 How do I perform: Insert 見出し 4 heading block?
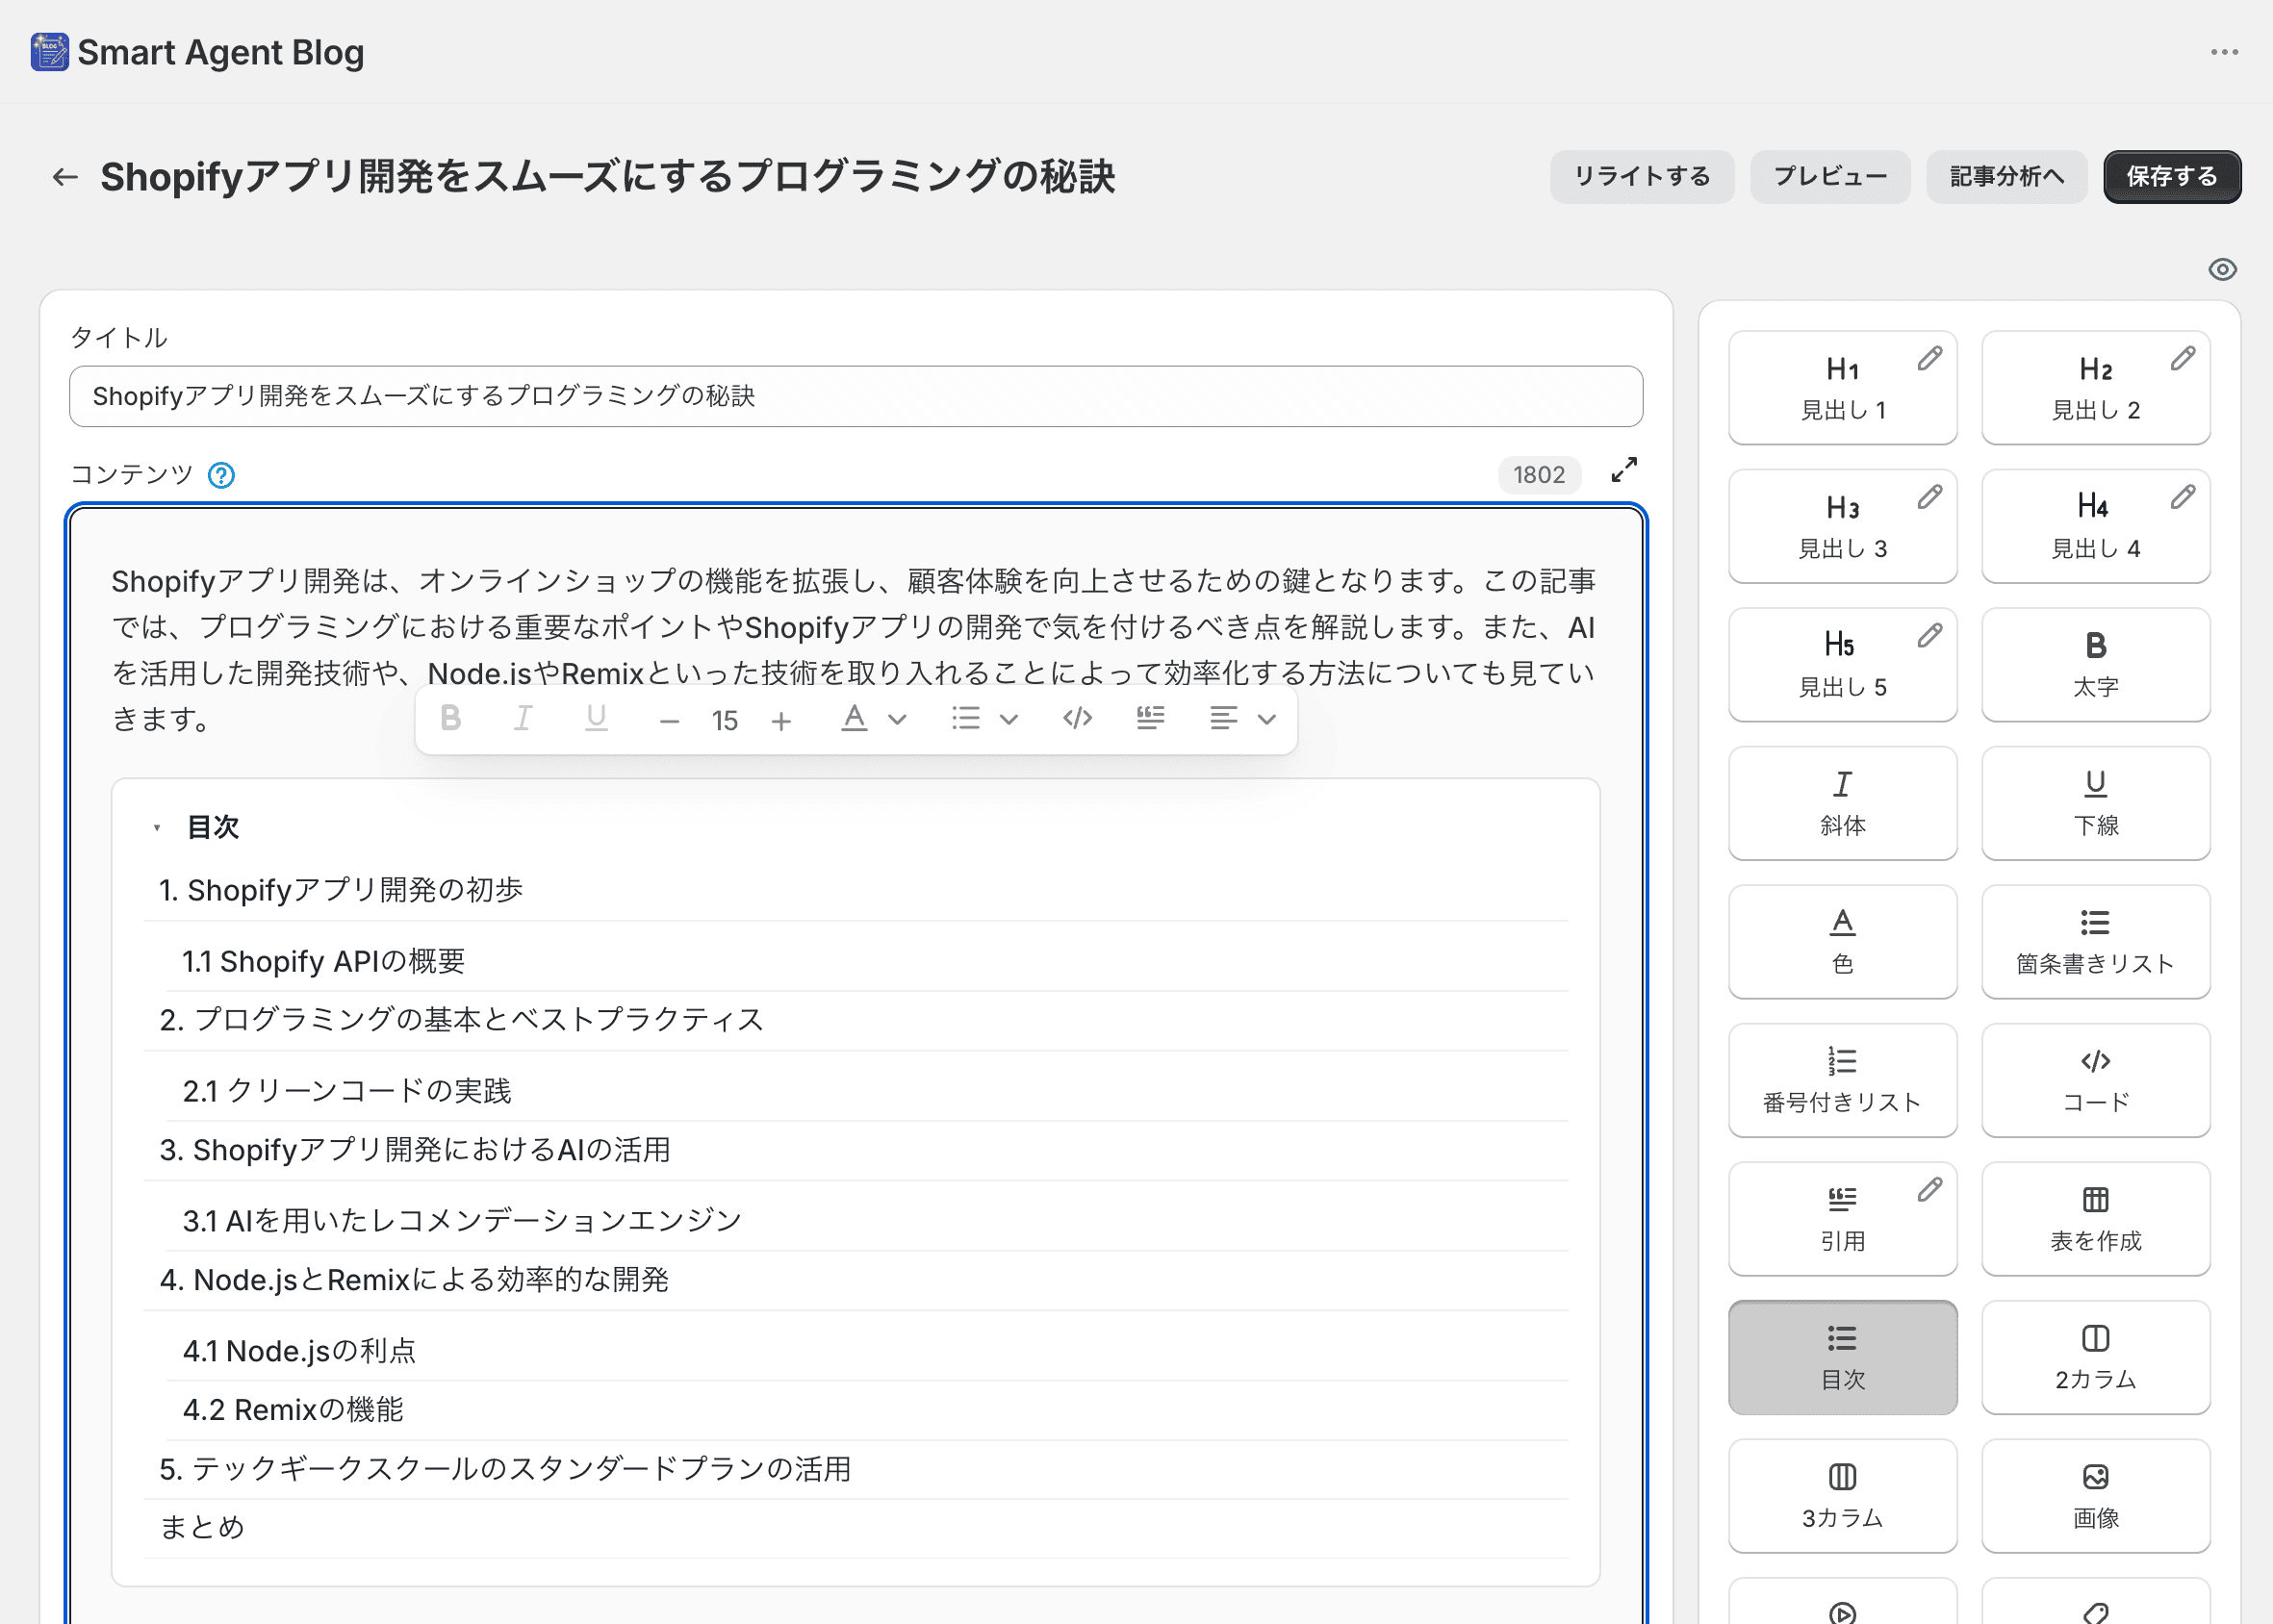click(x=2095, y=526)
